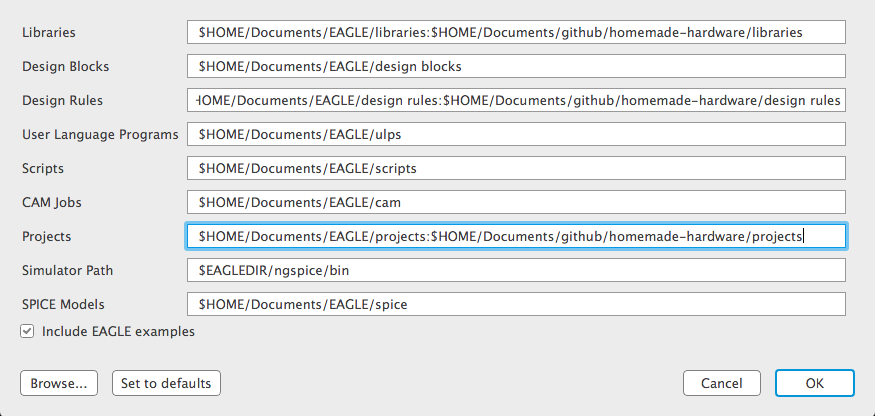Click the Include EAGLE examples label text
The width and height of the screenshot is (875, 416).
(x=118, y=331)
